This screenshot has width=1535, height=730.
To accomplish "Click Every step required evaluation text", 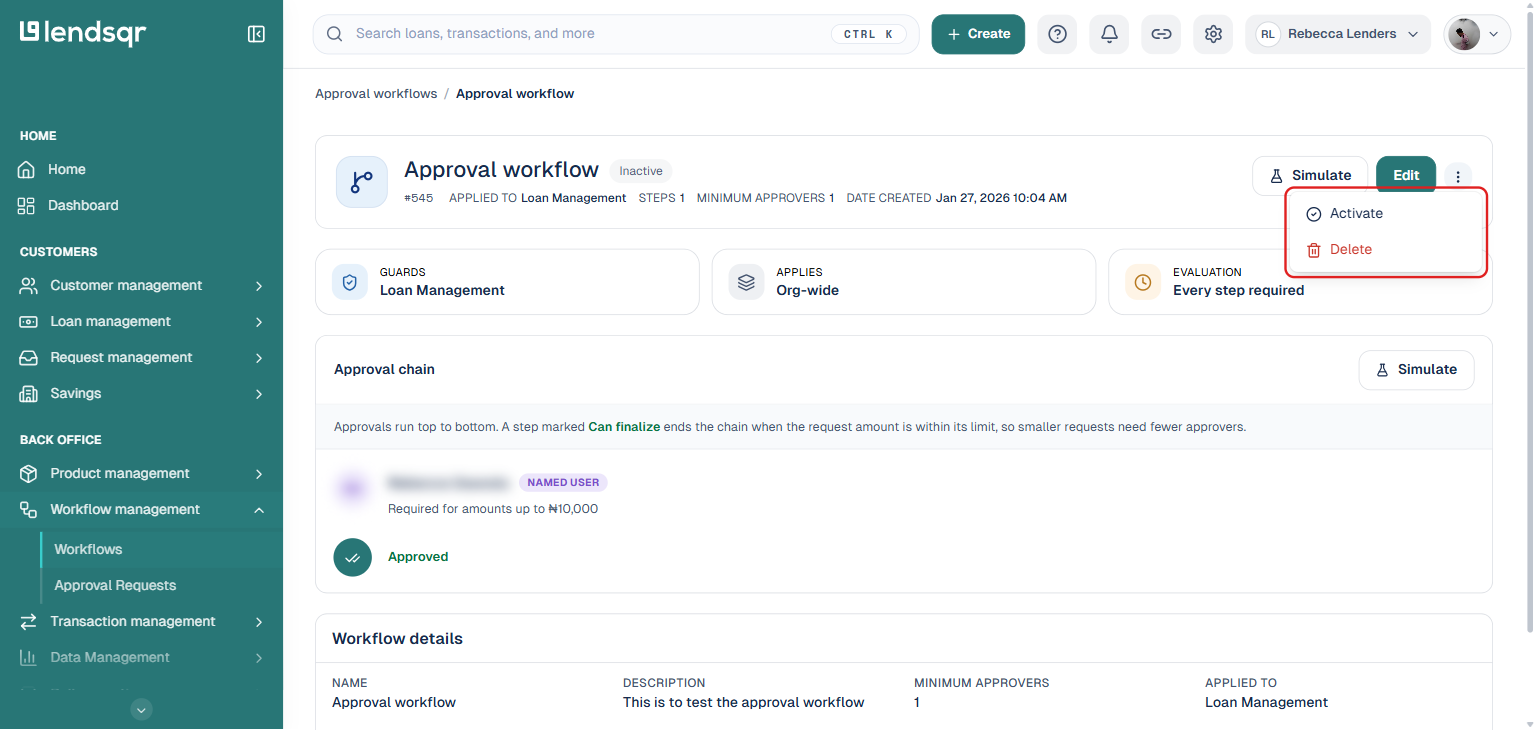I will 1238,290.
